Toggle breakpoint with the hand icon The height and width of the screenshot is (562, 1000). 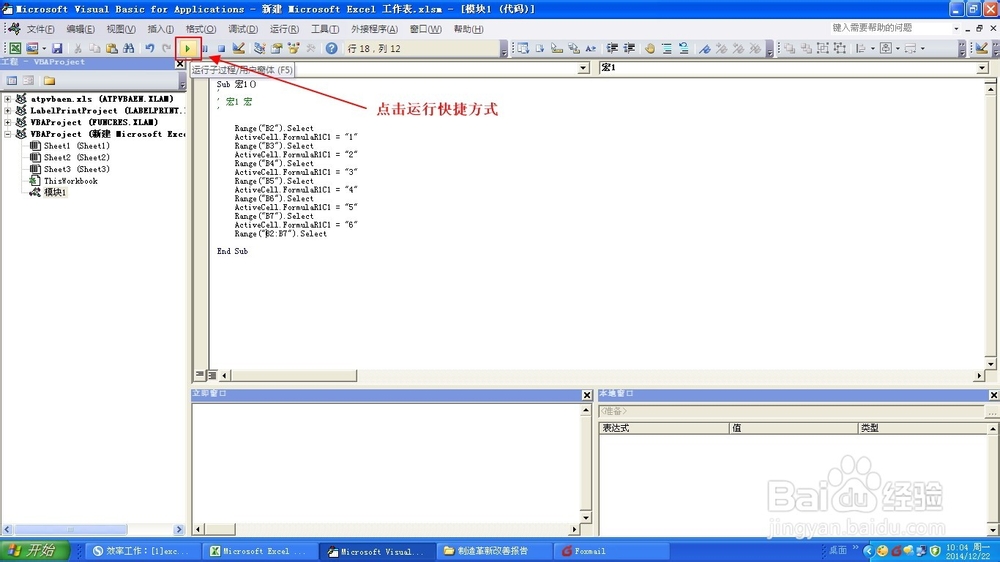click(650, 48)
